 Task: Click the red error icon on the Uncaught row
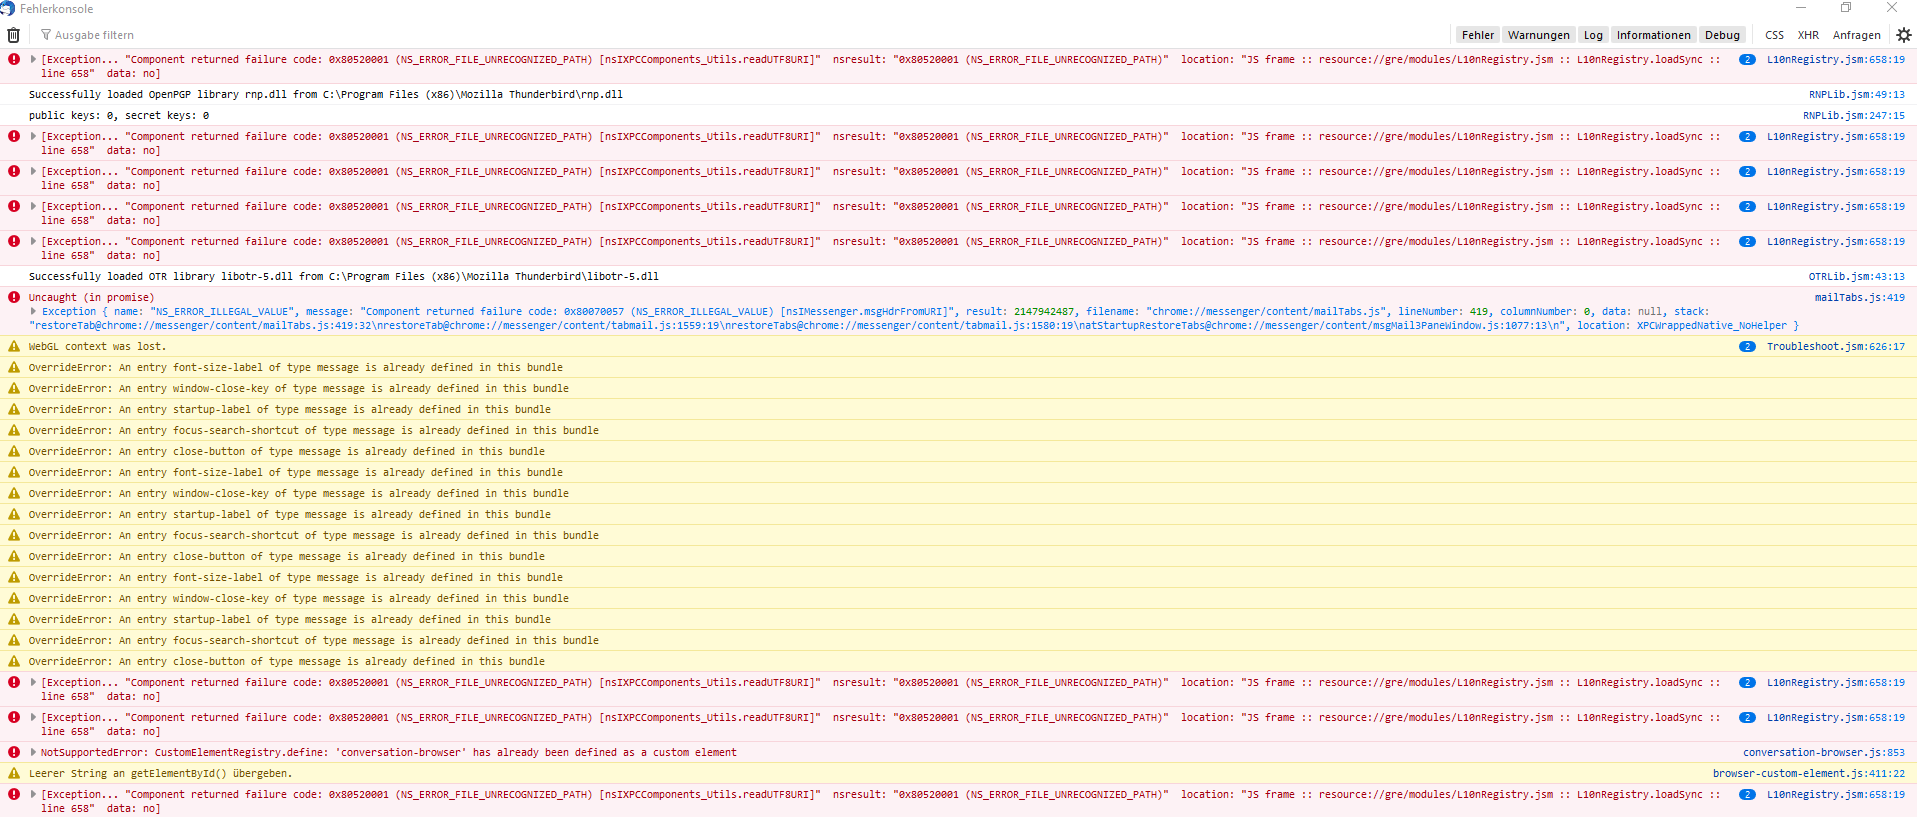[14, 297]
